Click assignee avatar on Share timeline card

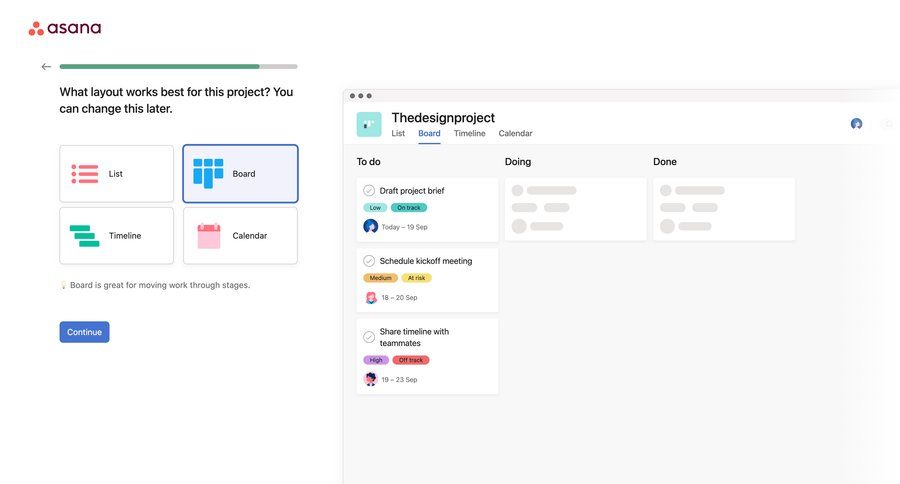point(371,379)
